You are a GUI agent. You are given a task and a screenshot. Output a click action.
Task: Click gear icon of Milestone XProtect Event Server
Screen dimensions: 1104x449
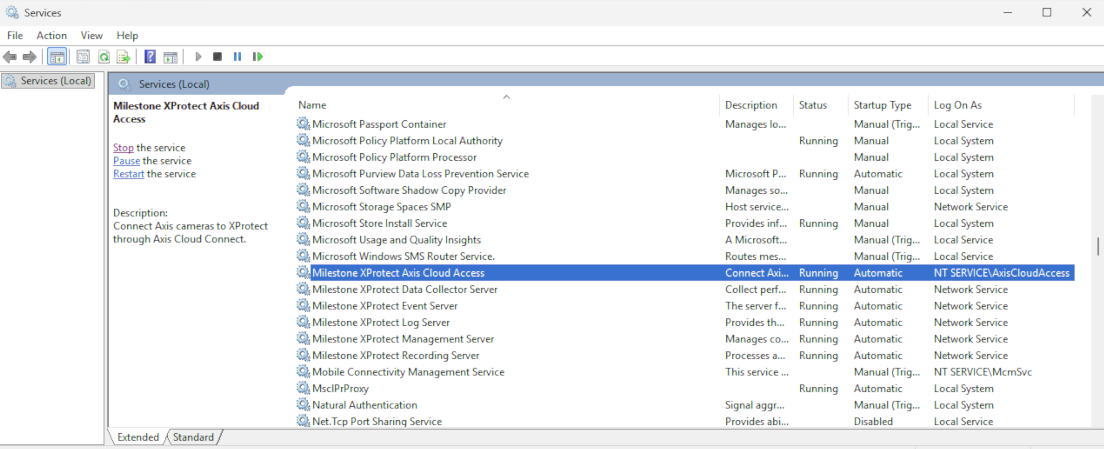303,305
